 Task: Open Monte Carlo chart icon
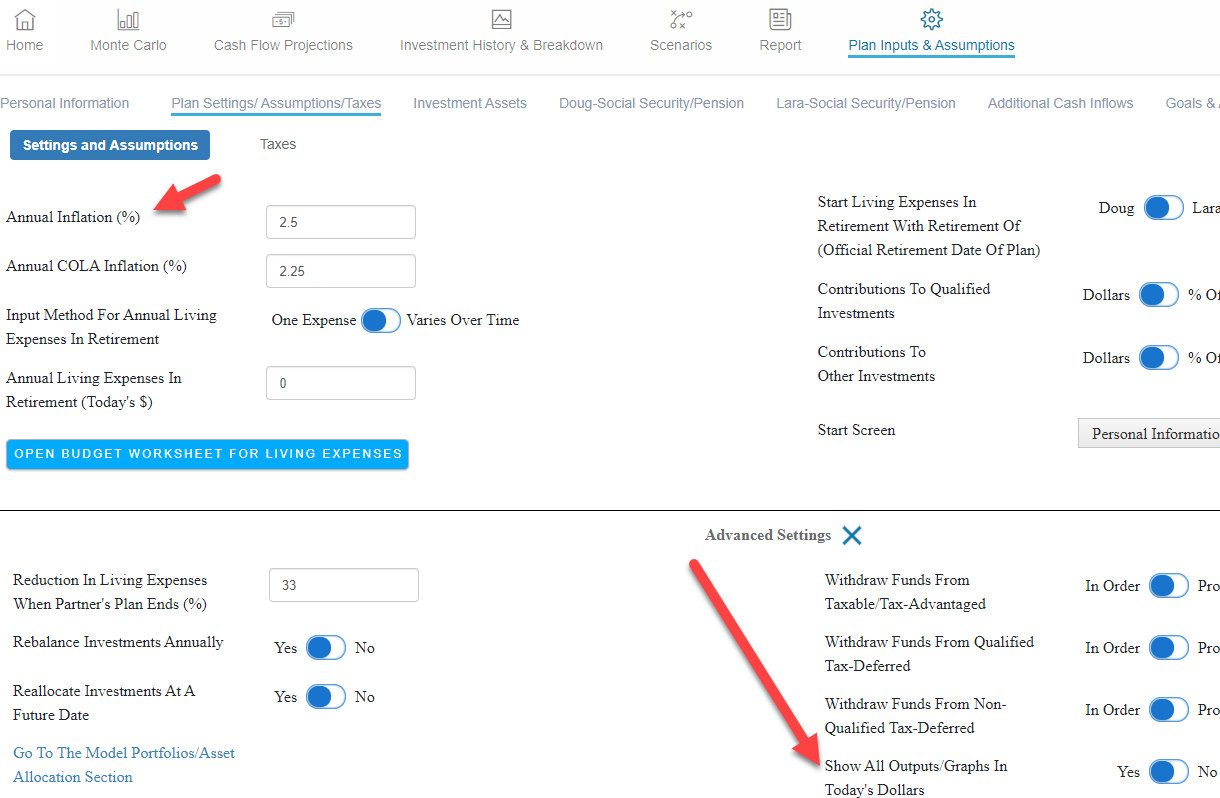[128, 19]
